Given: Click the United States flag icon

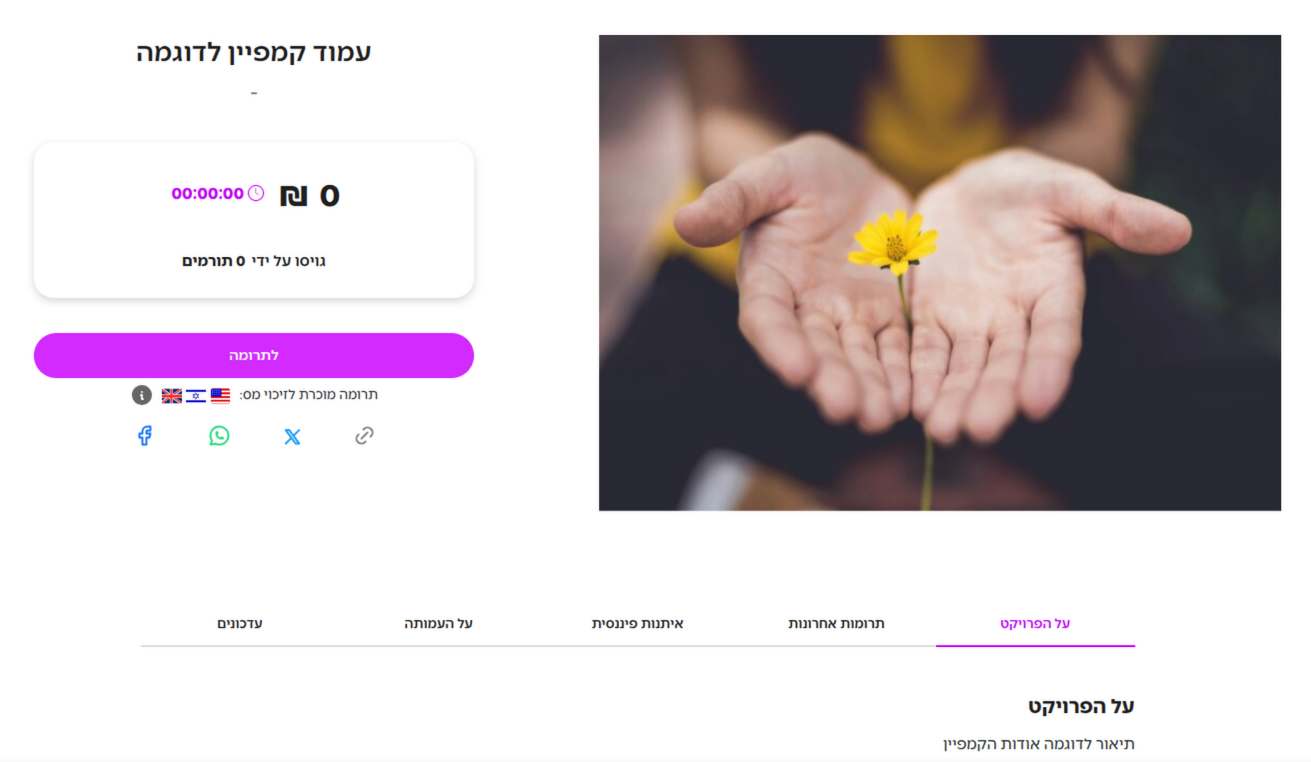Looking at the screenshot, I should tap(220, 395).
